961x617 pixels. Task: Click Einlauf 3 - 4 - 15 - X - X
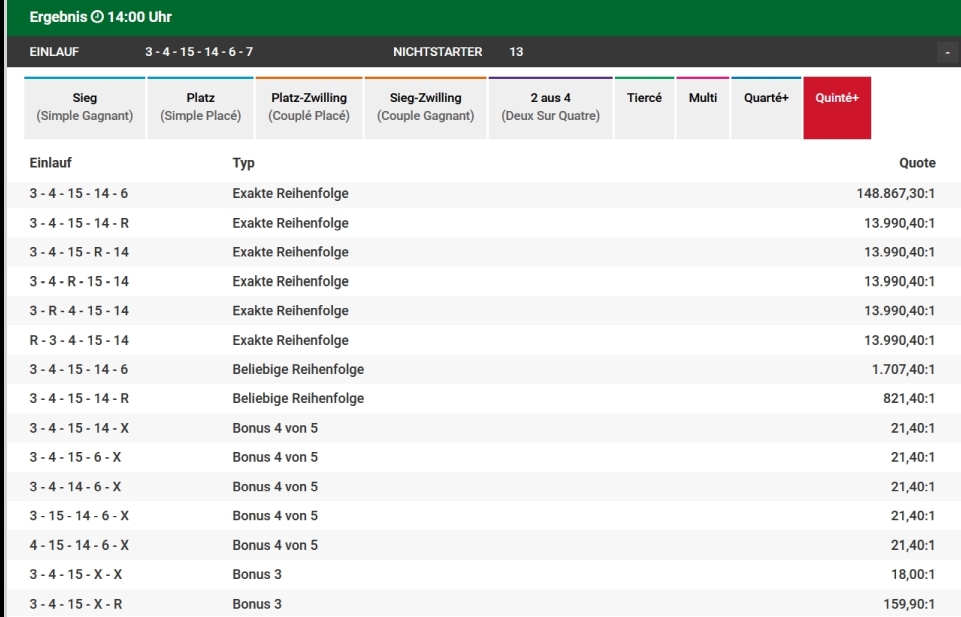(75, 574)
